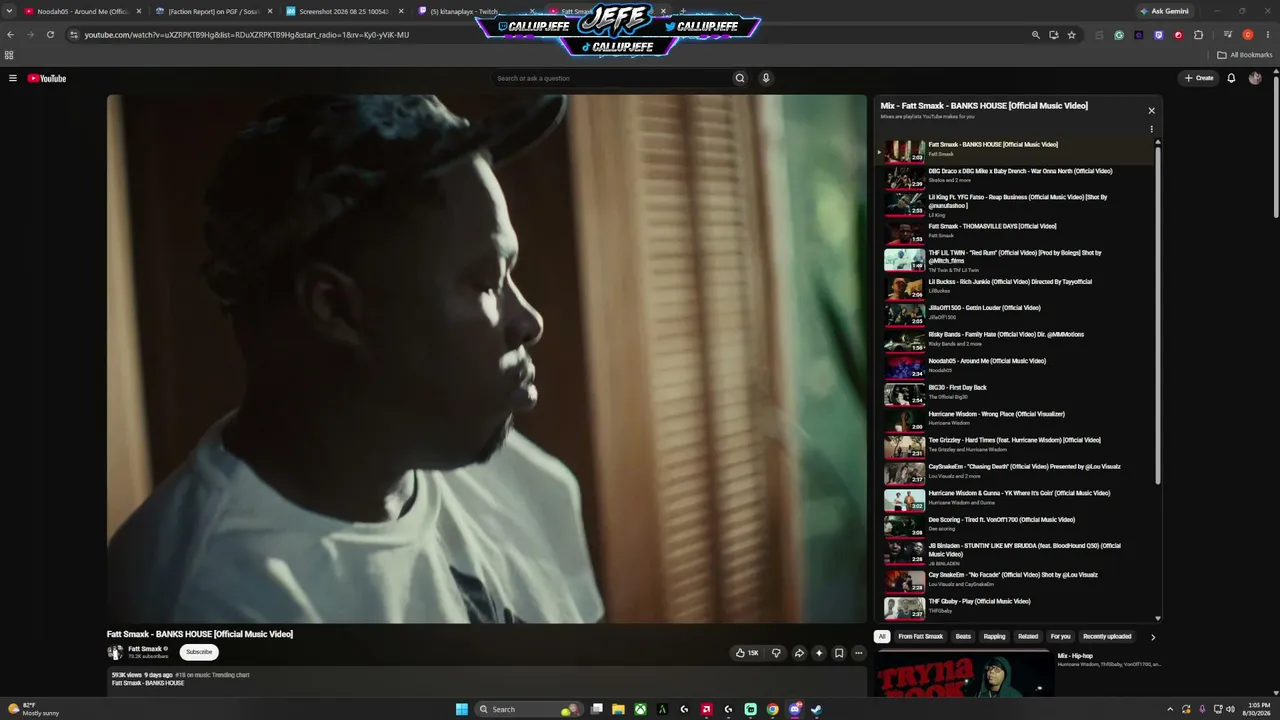Open File Explorer from the taskbar
The height and width of the screenshot is (720, 1280).
tap(618, 709)
